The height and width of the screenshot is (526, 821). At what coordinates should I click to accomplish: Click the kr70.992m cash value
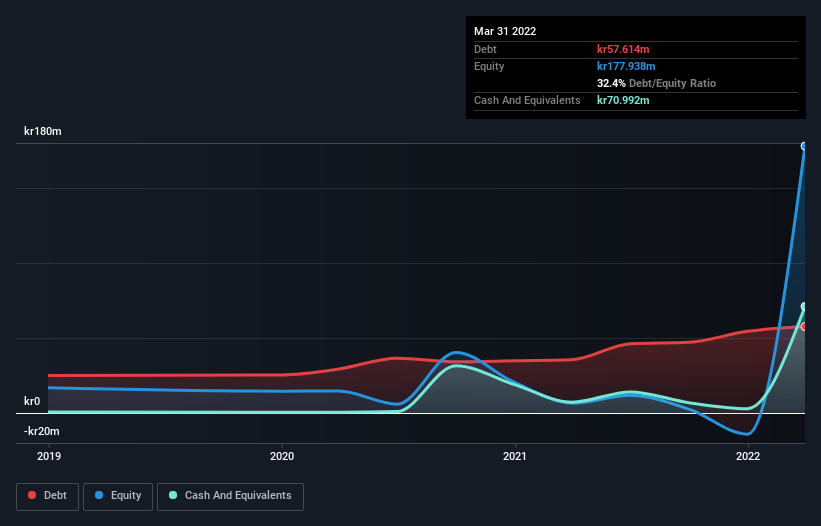(623, 100)
